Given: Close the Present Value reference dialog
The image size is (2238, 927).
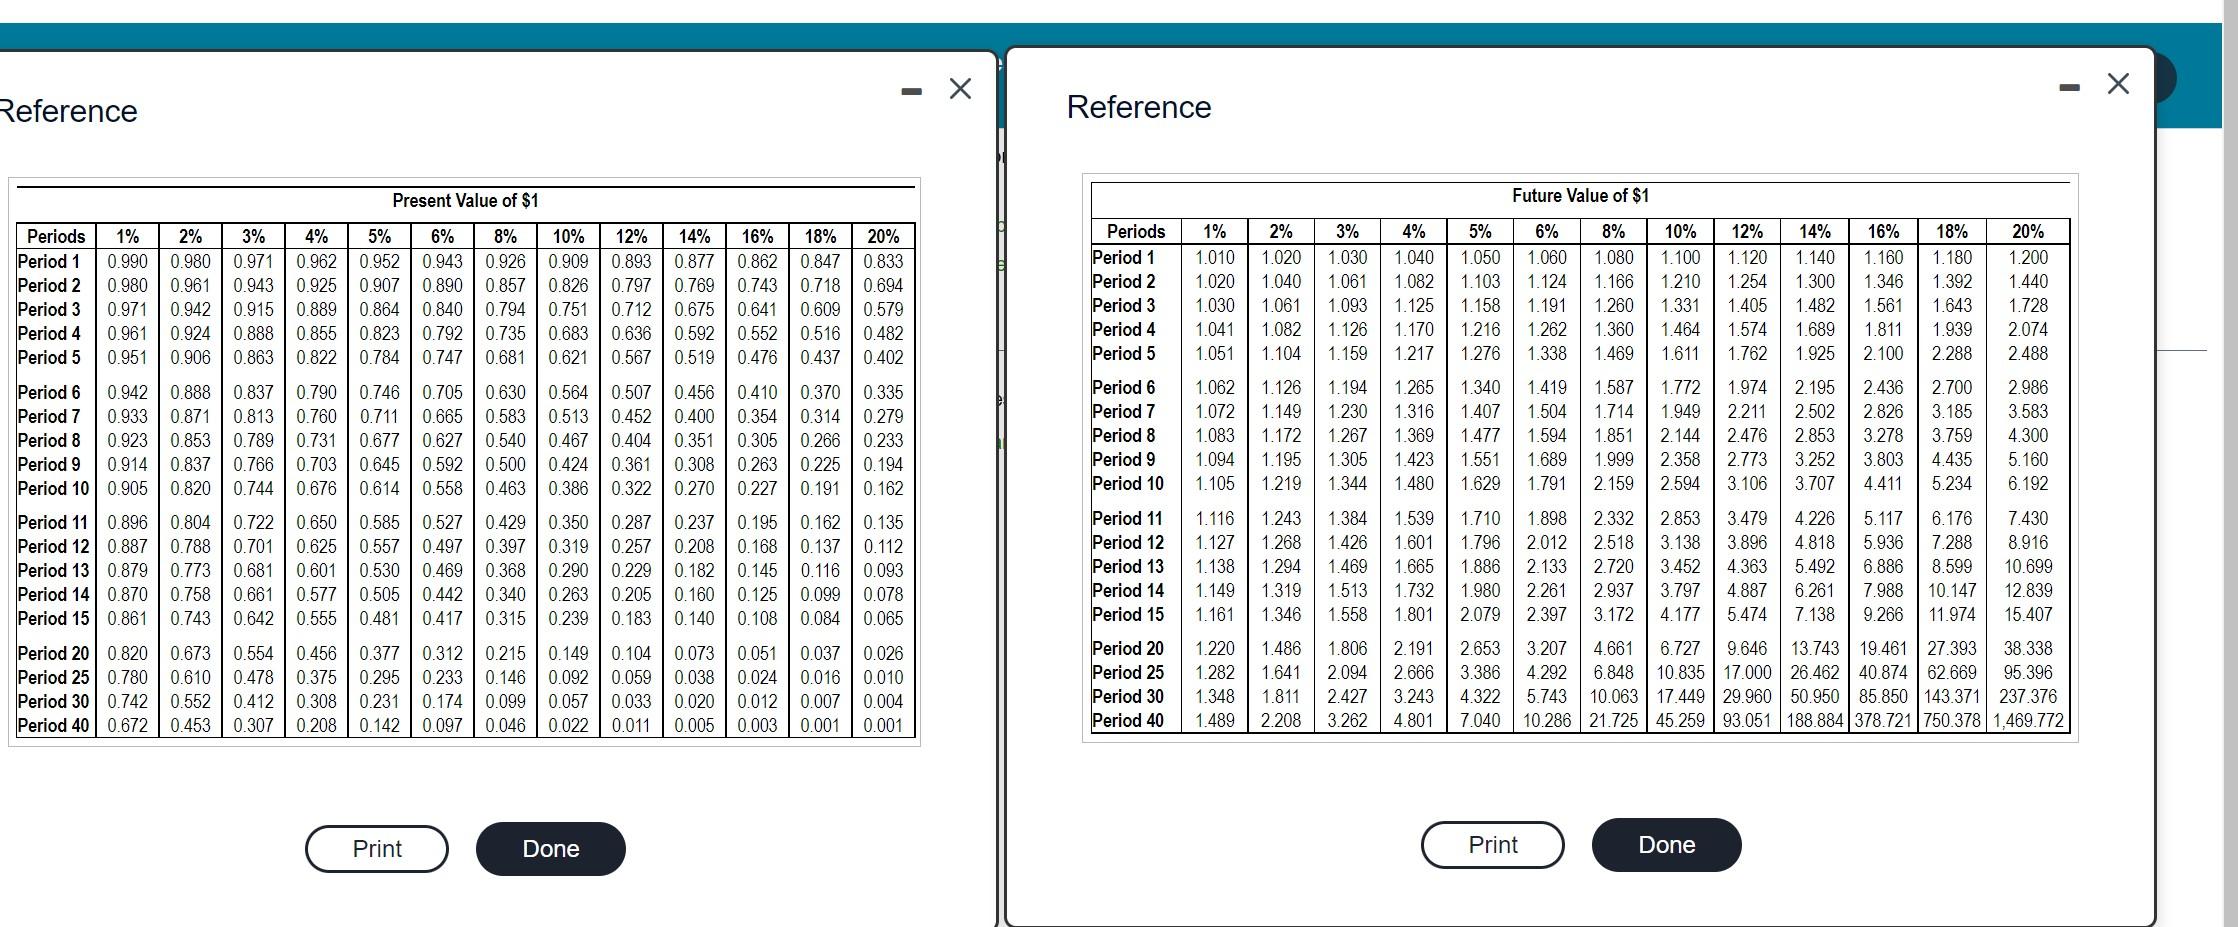Looking at the screenshot, I should (x=960, y=89).
